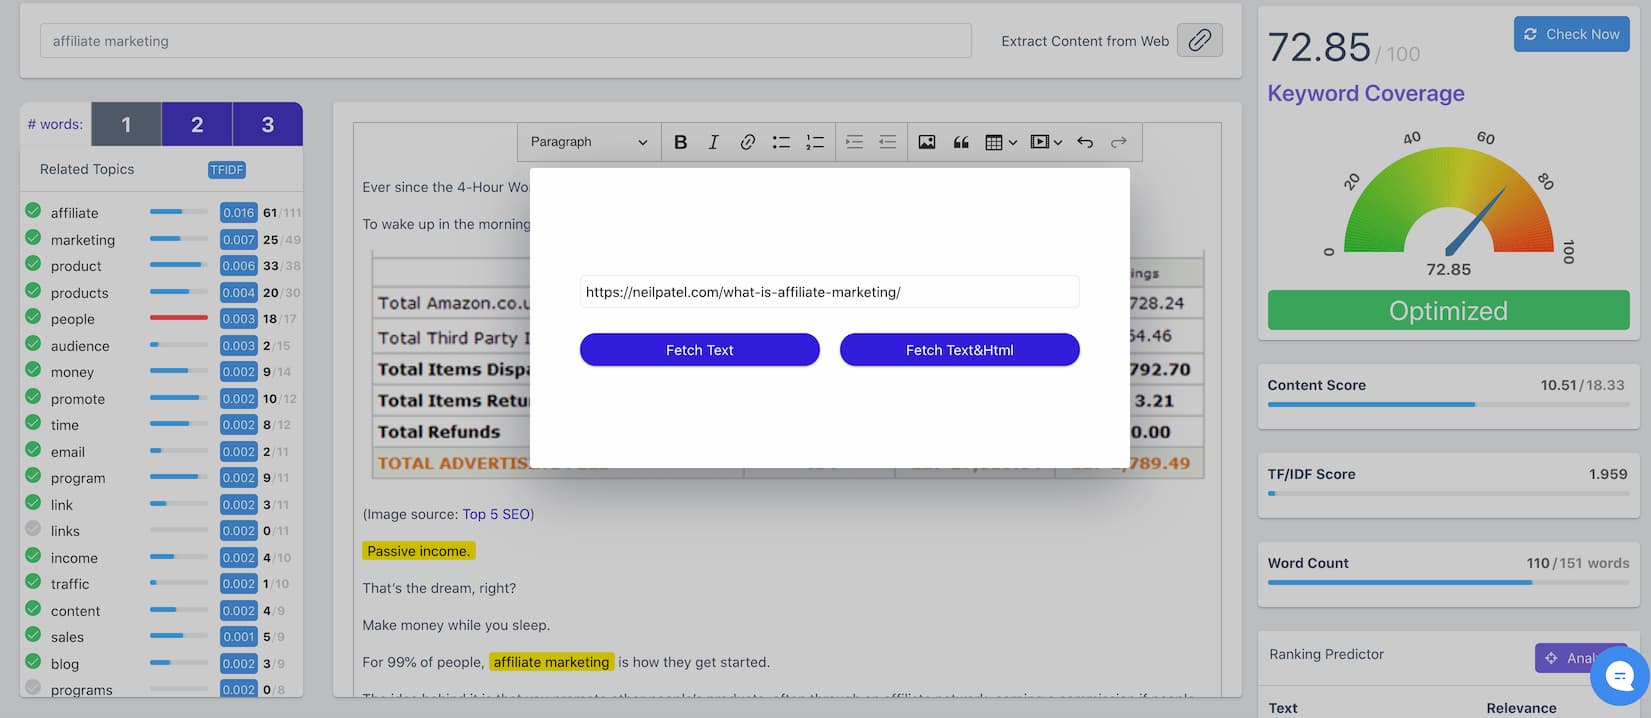Toggle the checkmark beside 'affiliate' keyword
The width and height of the screenshot is (1651, 718).
click(x=33, y=211)
